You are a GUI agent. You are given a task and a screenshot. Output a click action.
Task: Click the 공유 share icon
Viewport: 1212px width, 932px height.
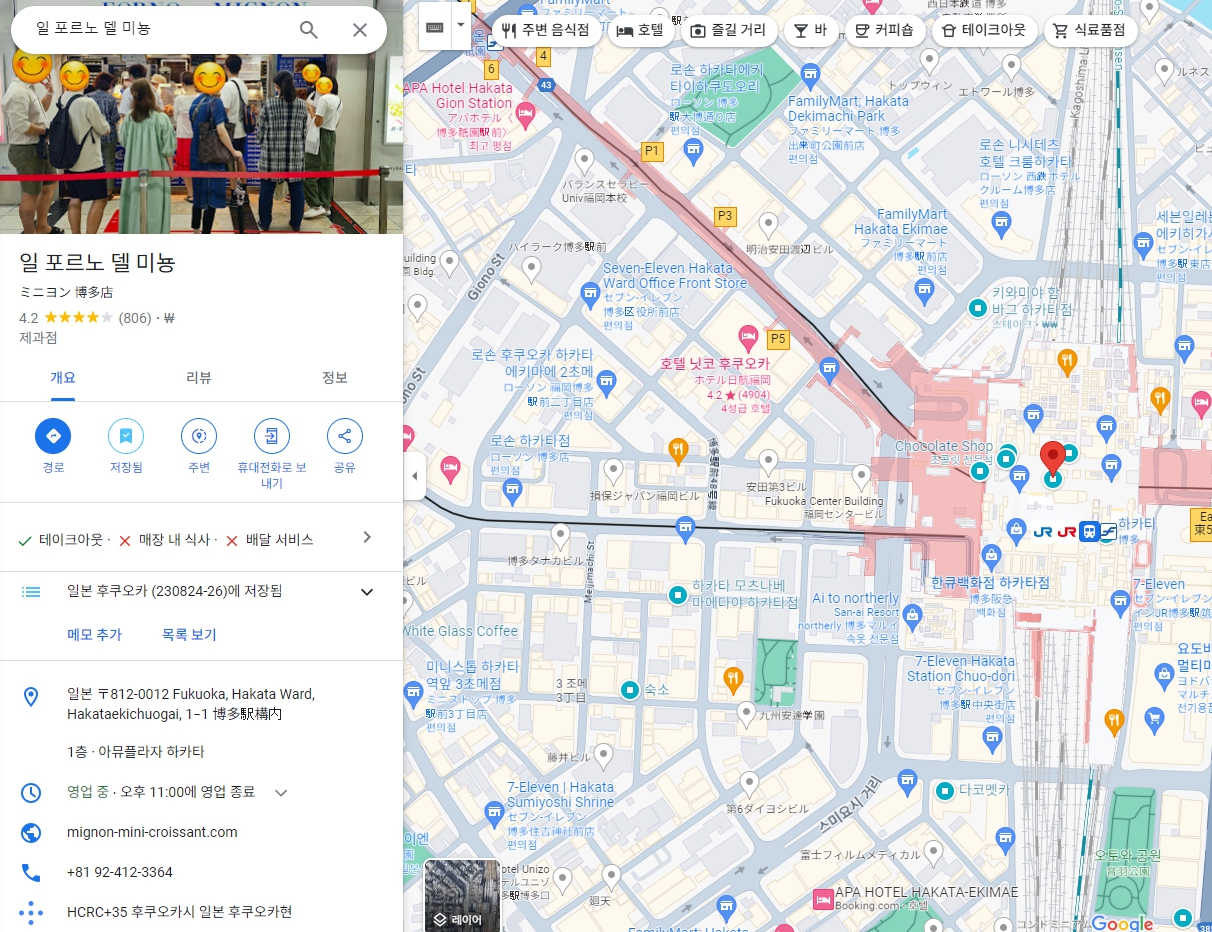point(345,436)
